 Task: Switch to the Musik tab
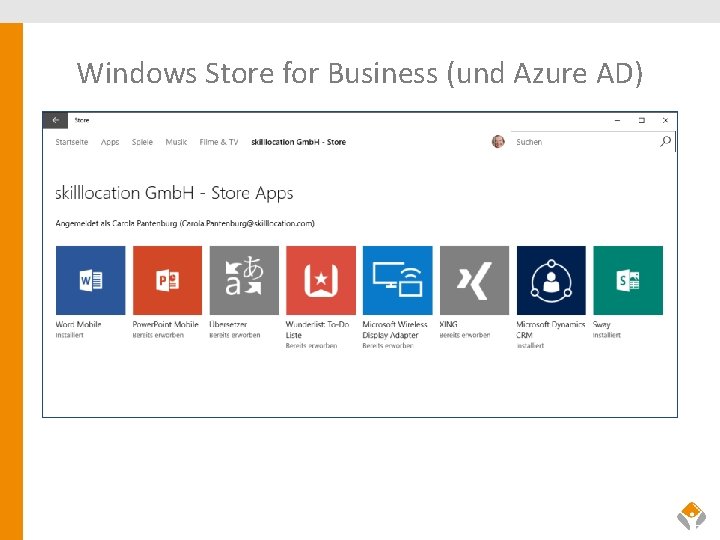[176, 142]
